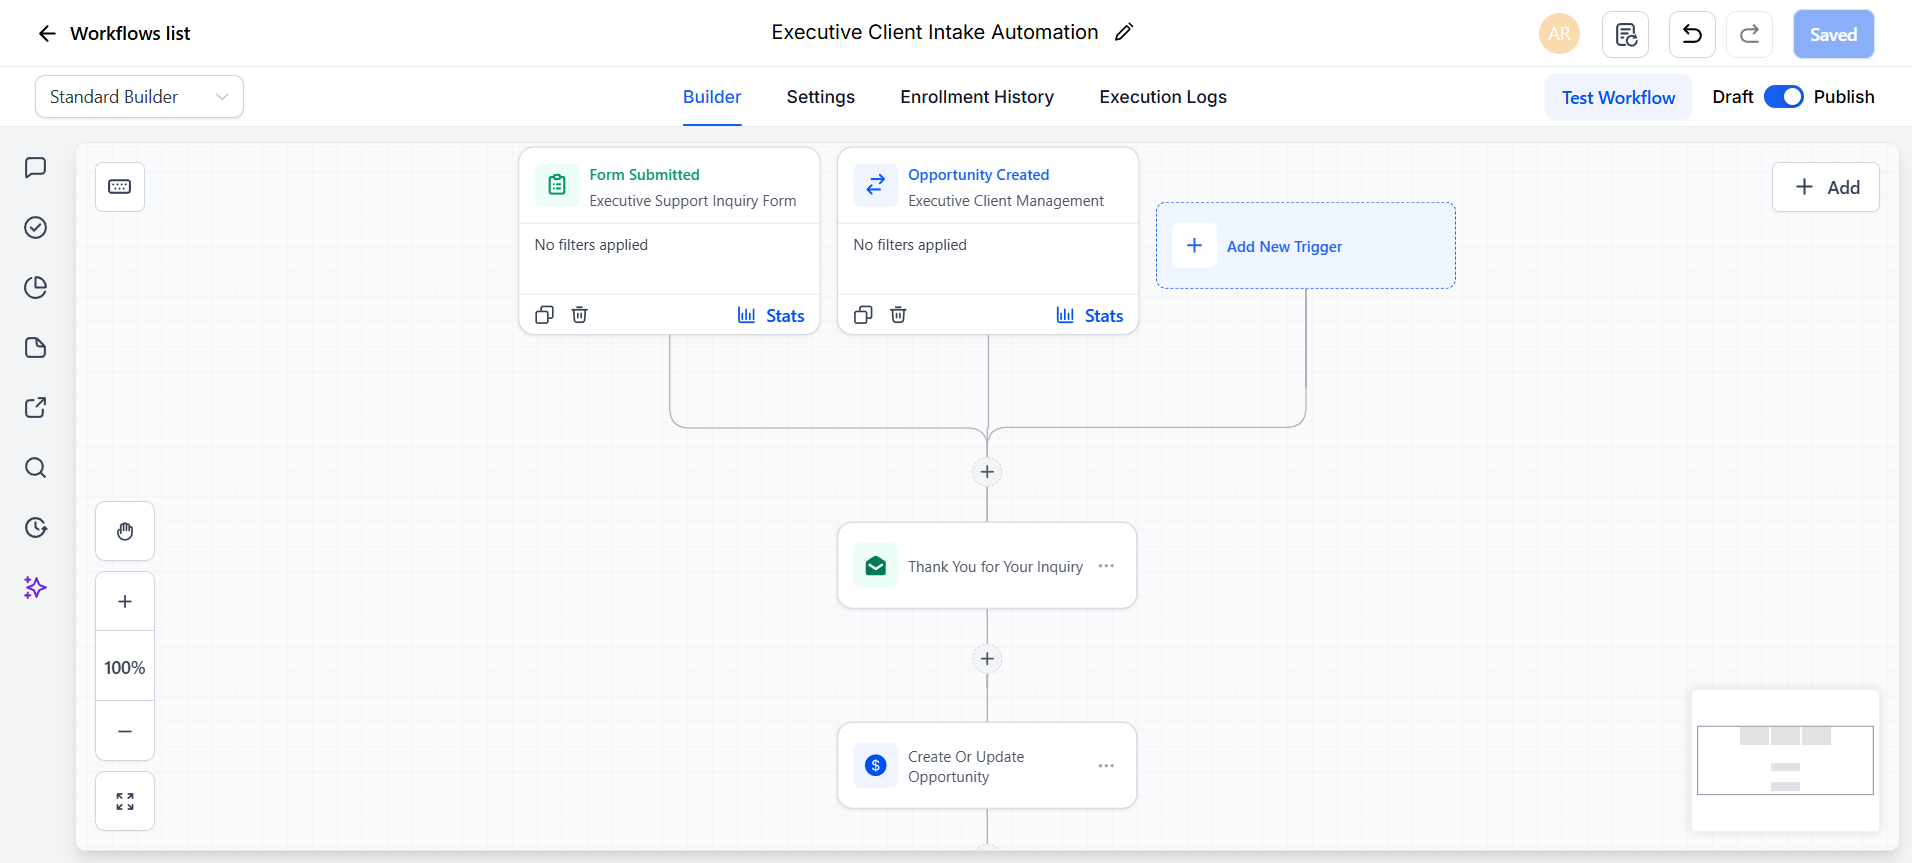Screen dimensions: 1912x863
Task: Zoom in with the plus control
Action: click(x=125, y=601)
